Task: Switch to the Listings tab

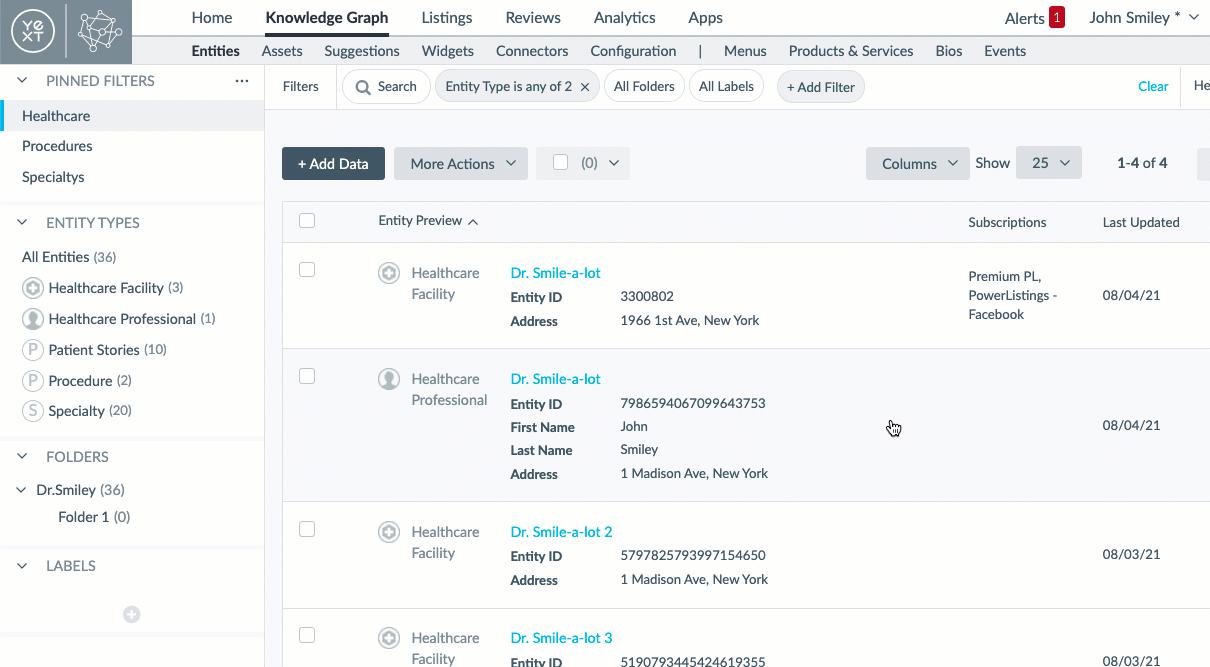Action: click(446, 17)
